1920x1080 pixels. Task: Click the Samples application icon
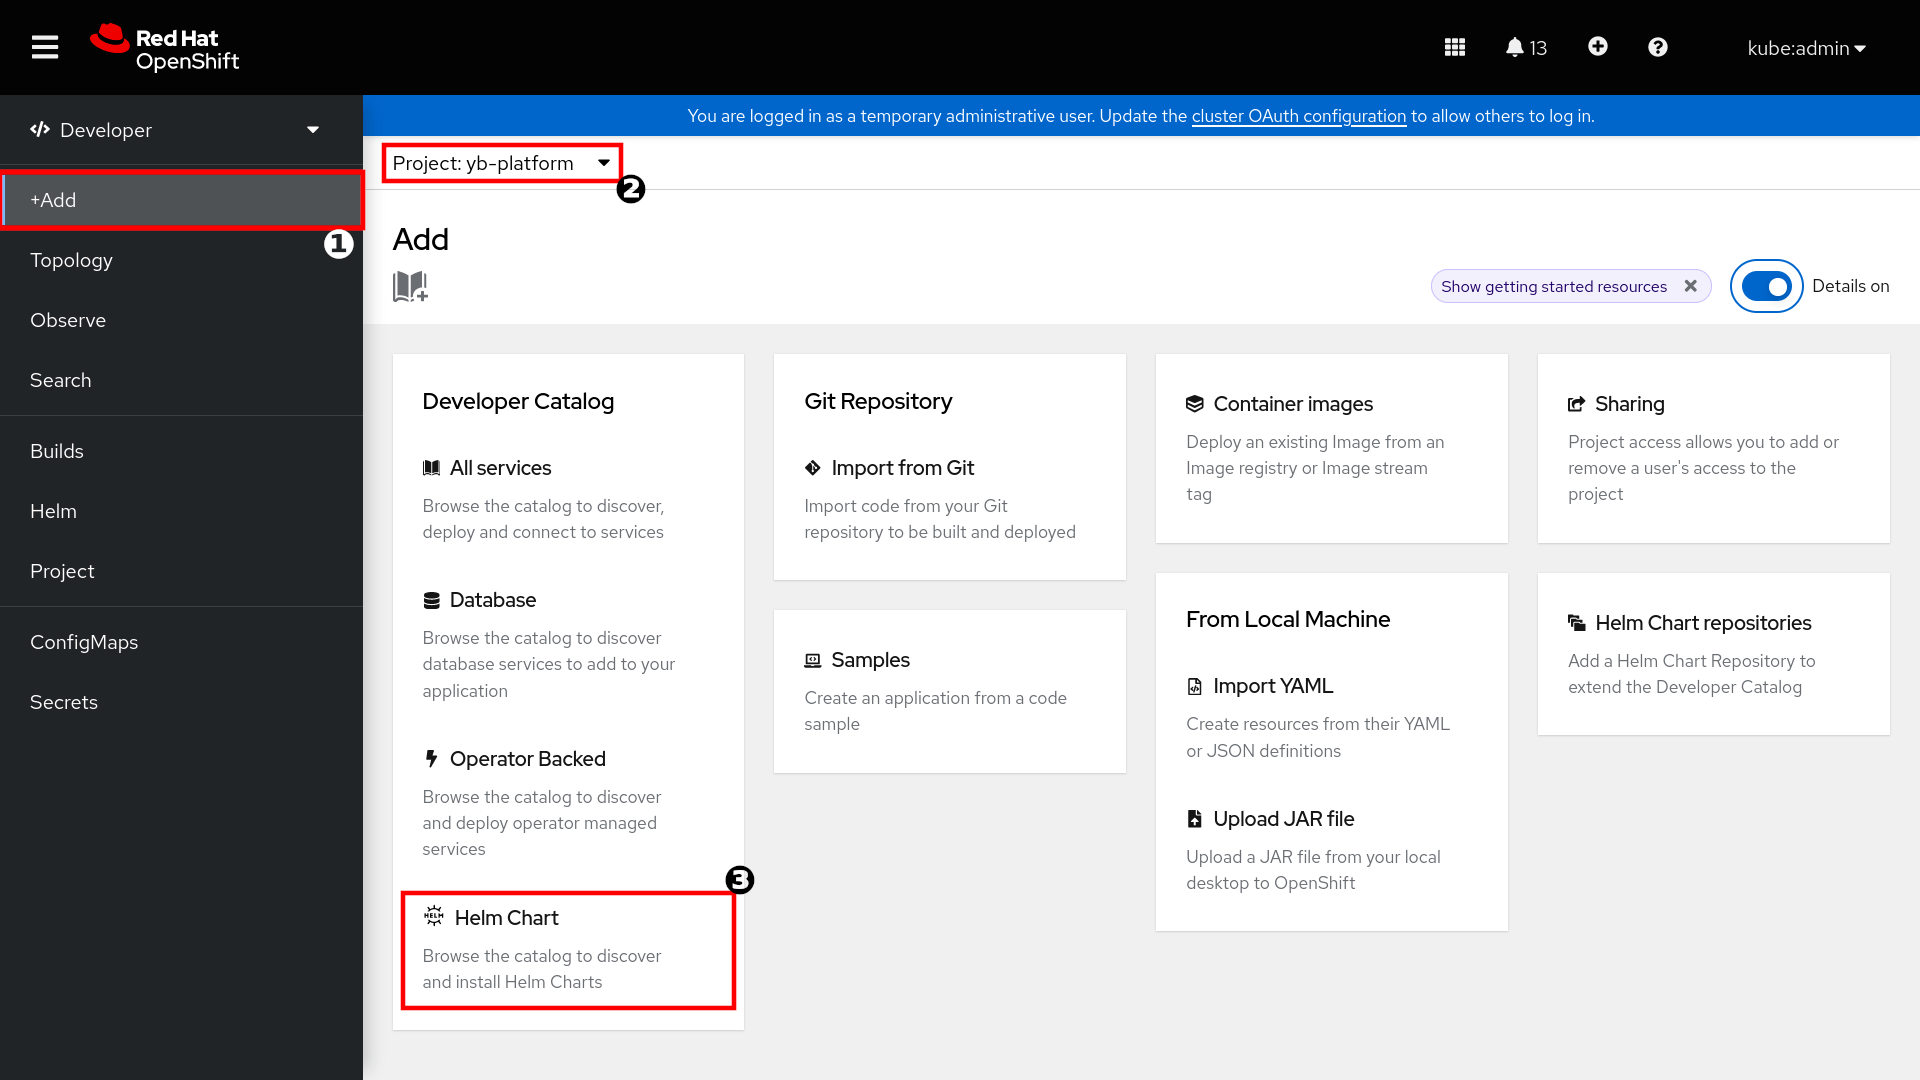812,659
